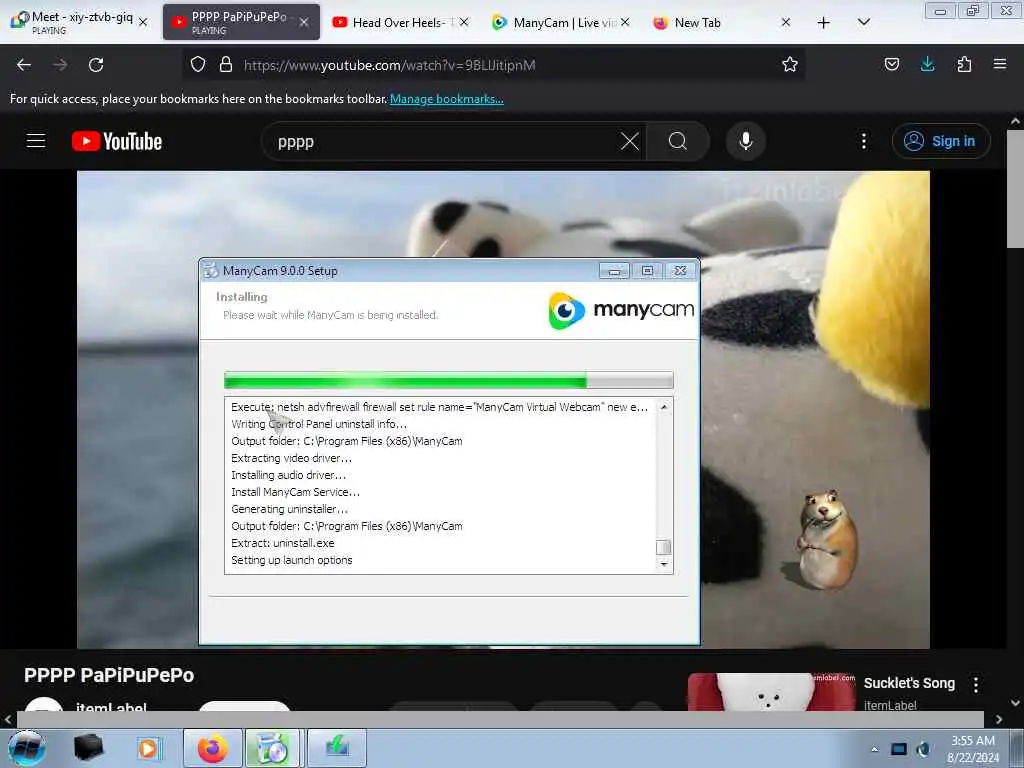Switch to ManyCam installer taskbar icon
Screen dimensions: 1024x768
(272, 748)
